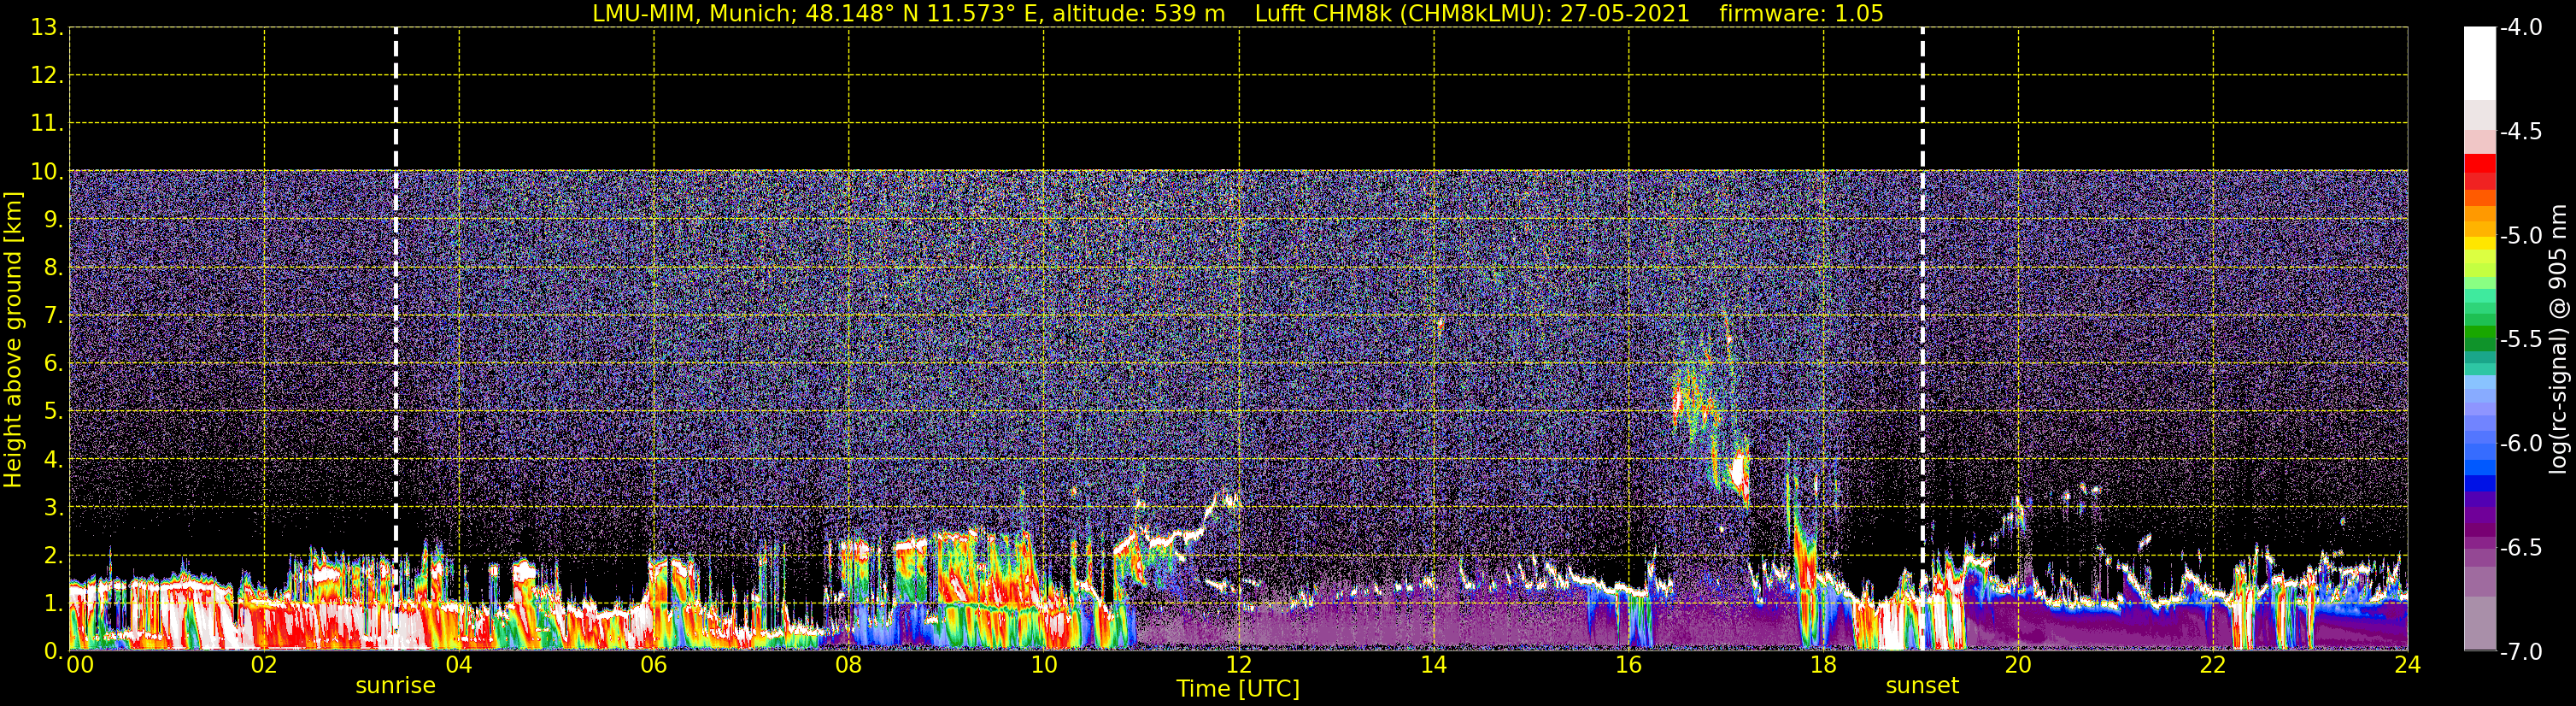
Task: Click the '-4.0' colorbar tick label
Action: pos(2520,28)
